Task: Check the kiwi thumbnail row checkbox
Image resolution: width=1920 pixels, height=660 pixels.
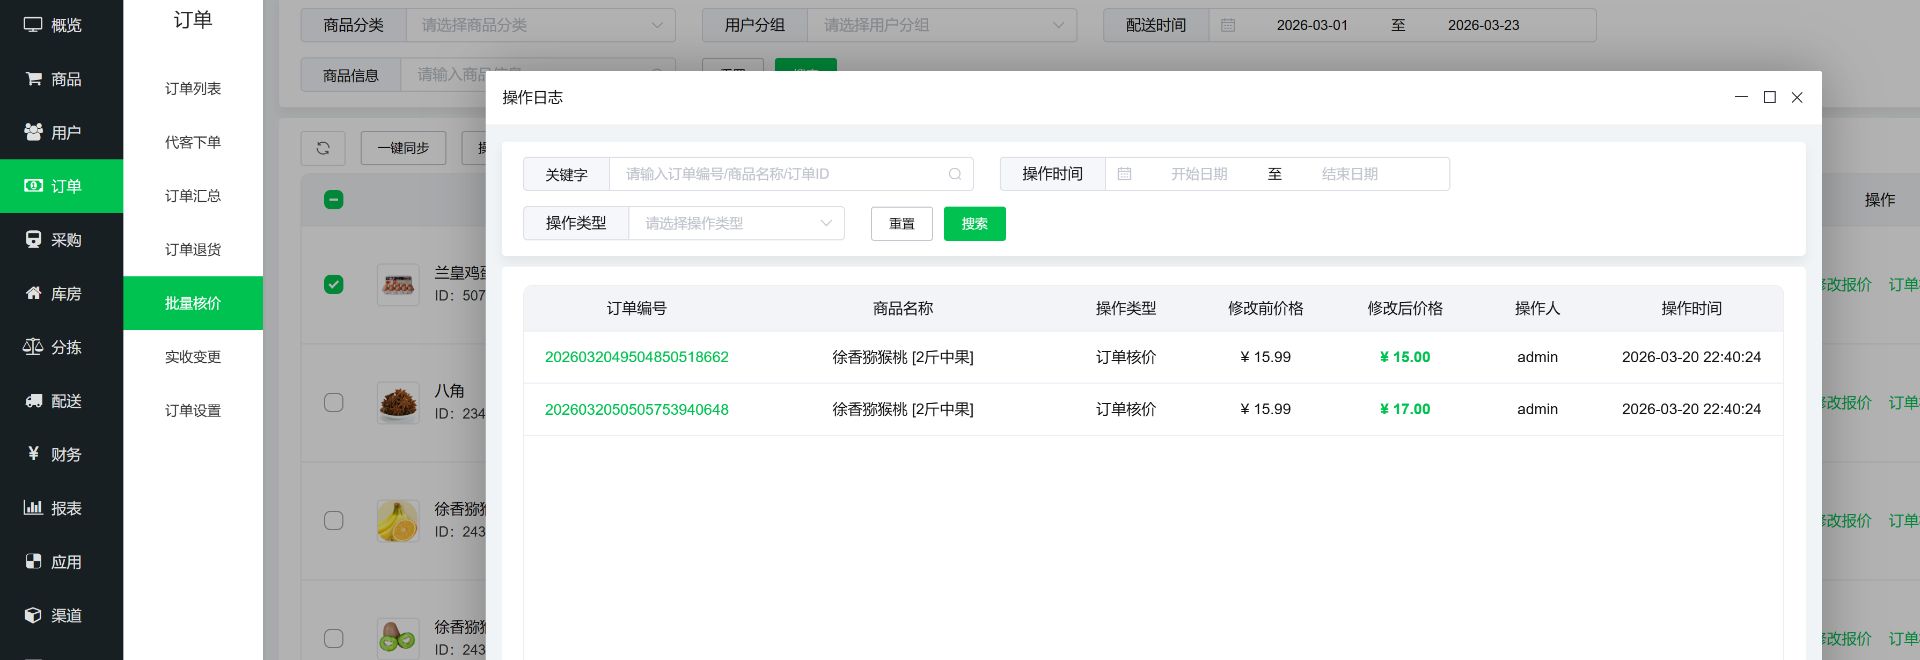Action: point(334,638)
